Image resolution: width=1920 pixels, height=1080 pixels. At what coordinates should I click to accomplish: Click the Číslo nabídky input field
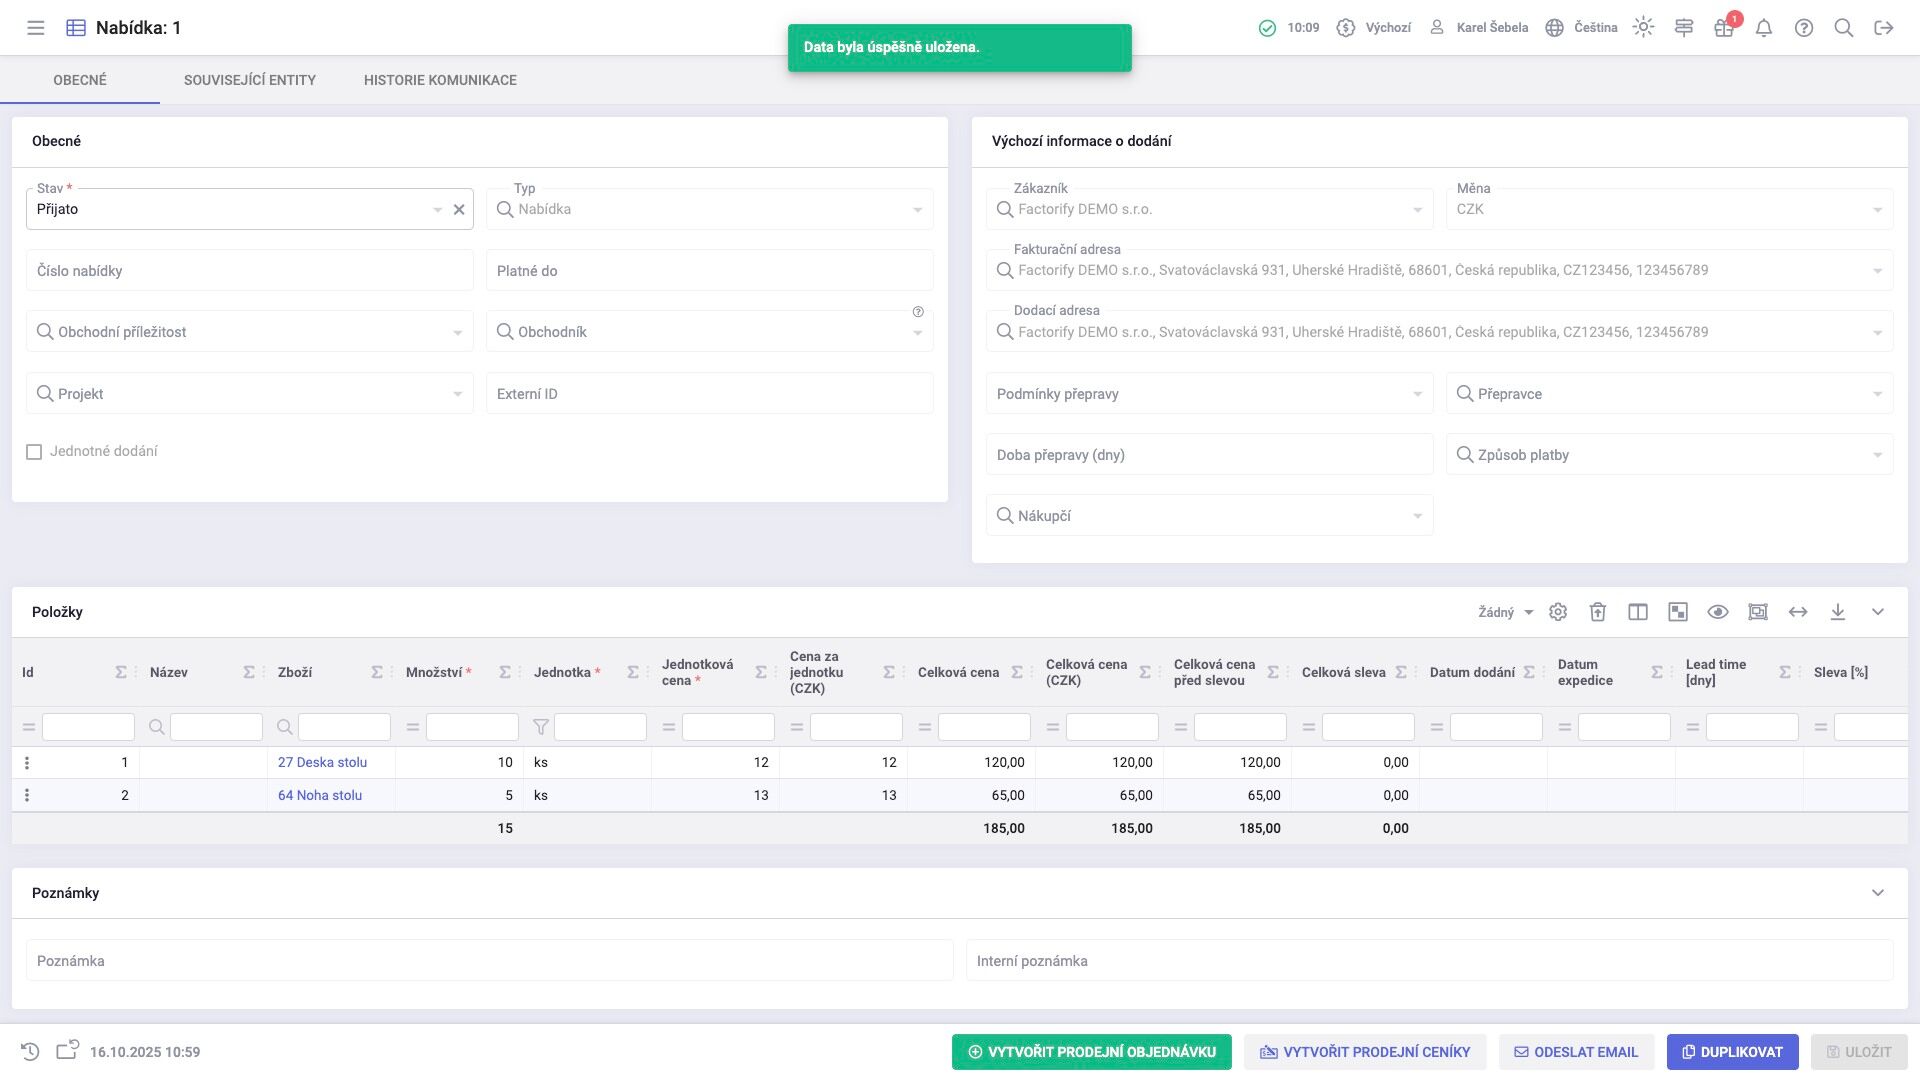tap(250, 271)
